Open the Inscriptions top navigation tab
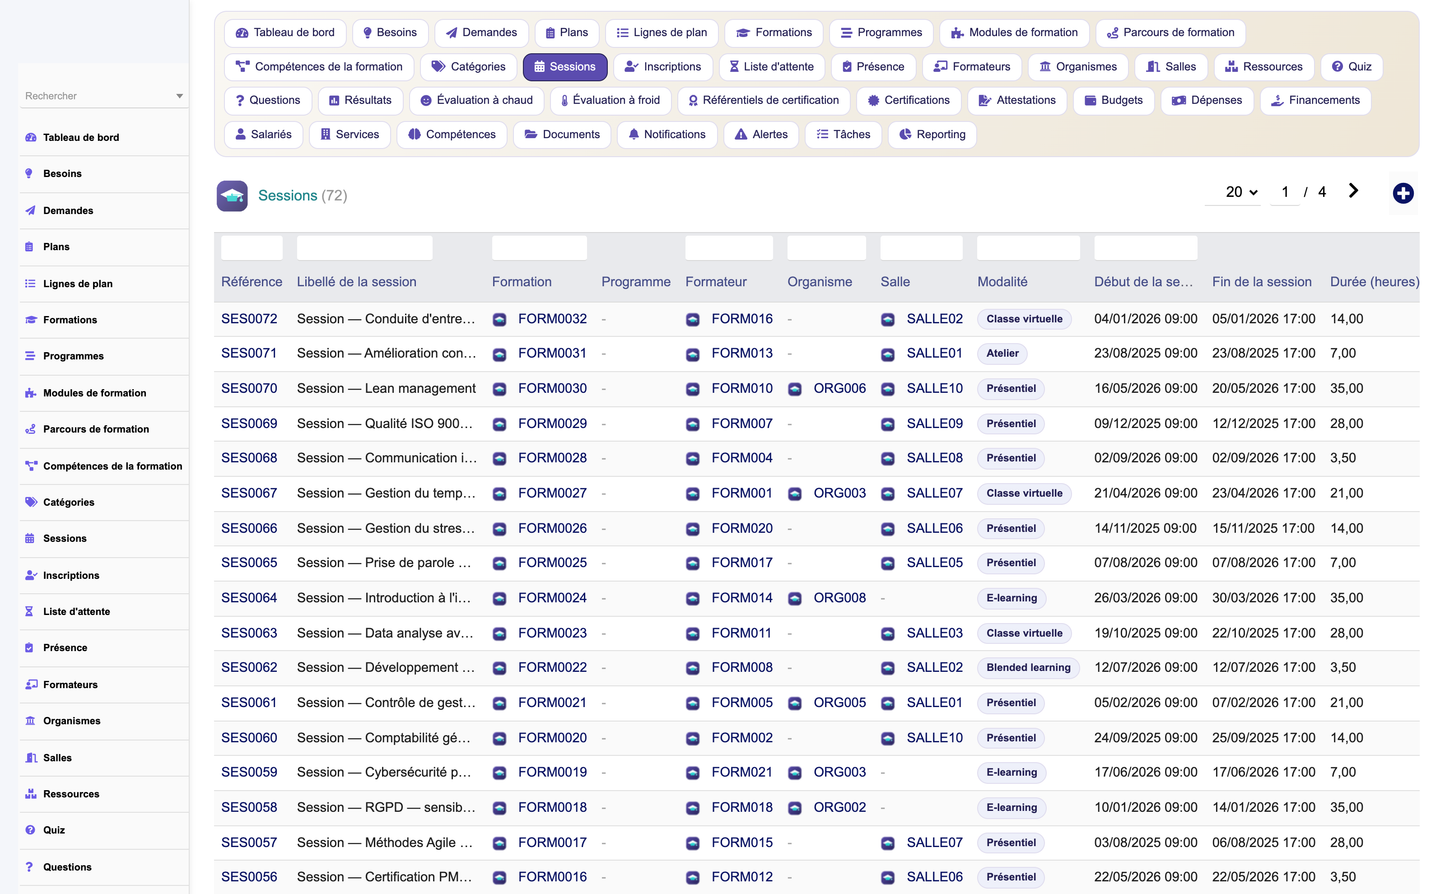The height and width of the screenshot is (894, 1445). tap(662, 67)
